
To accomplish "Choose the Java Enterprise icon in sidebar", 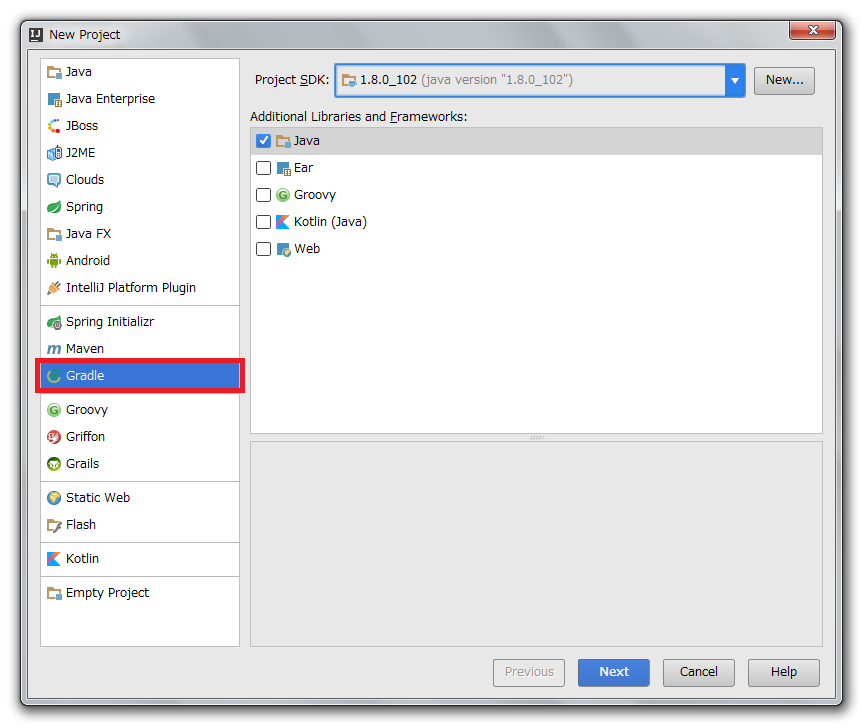I will [54, 99].
